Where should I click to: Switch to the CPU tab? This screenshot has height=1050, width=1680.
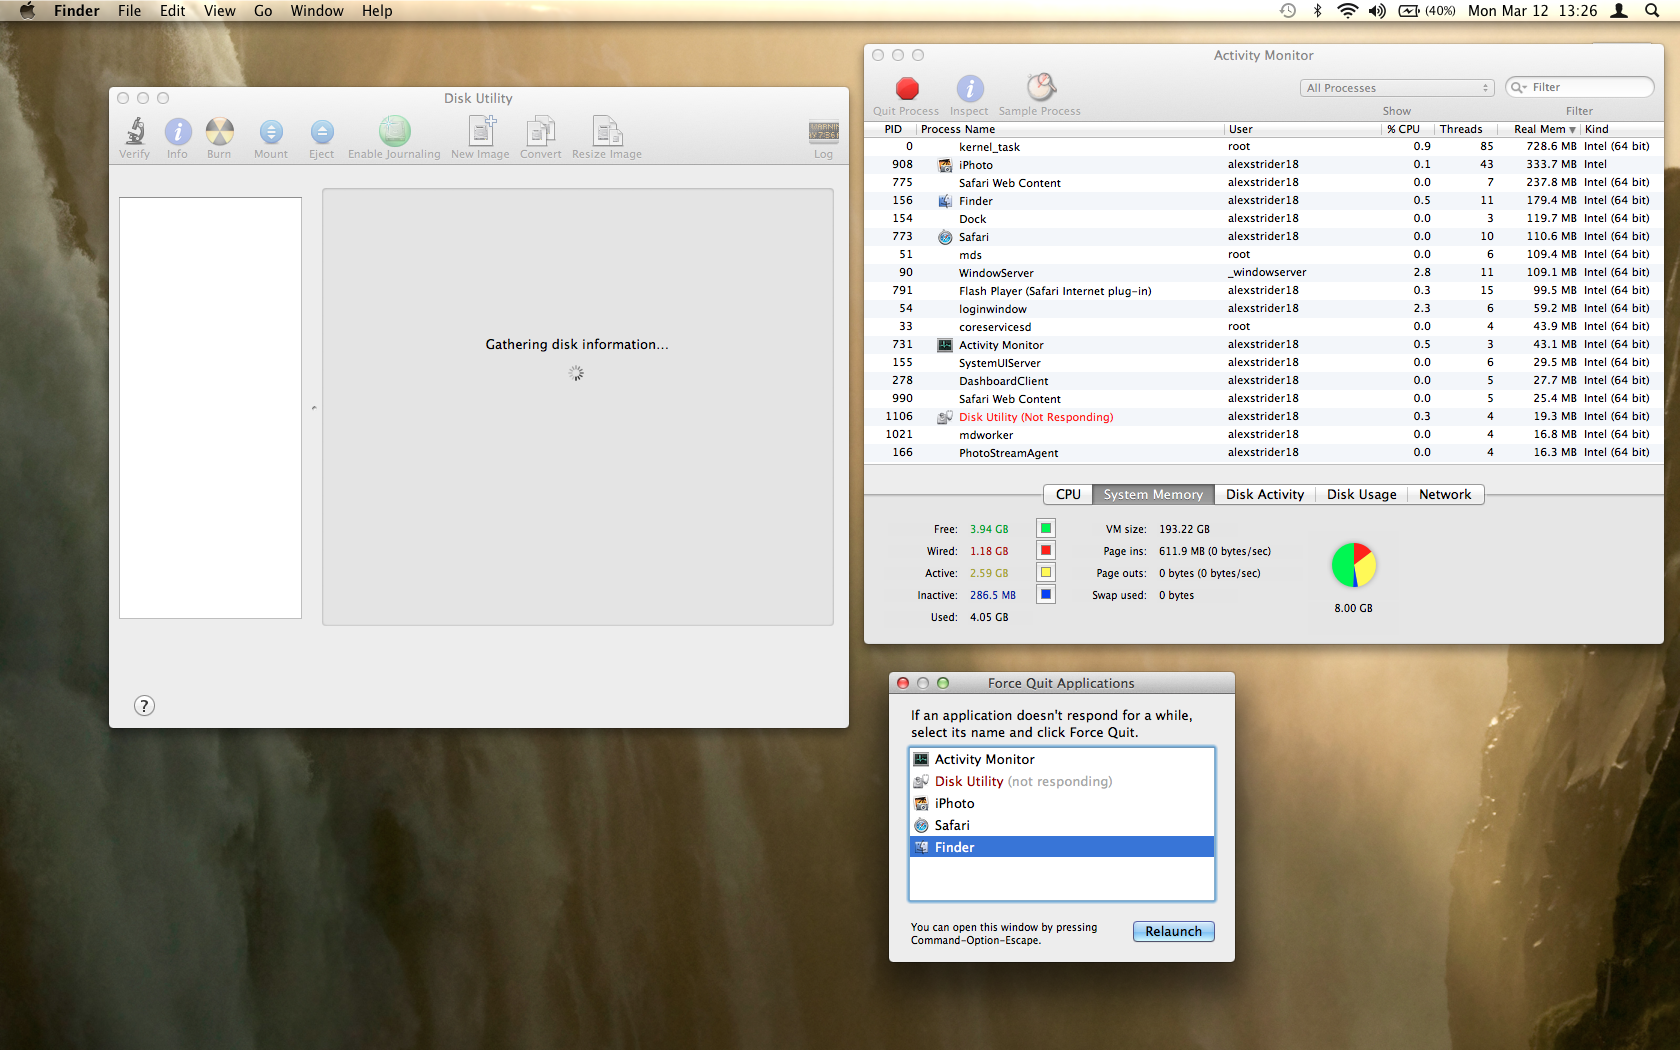[x=1068, y=495]
